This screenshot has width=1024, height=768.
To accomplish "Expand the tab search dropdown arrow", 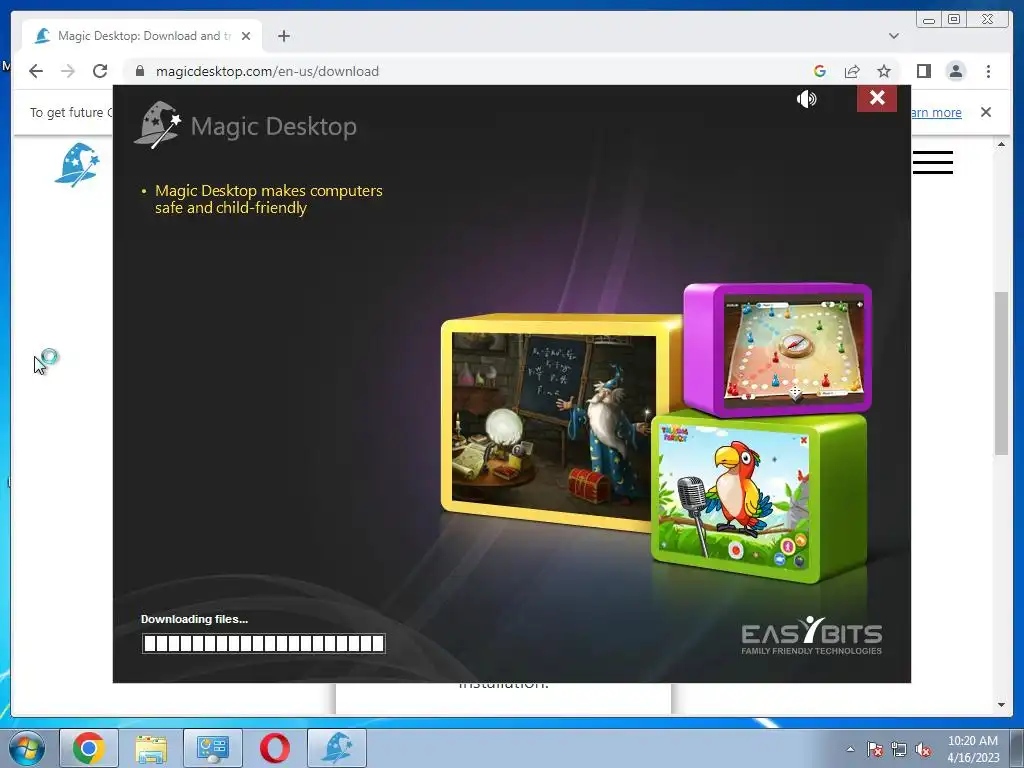I will (x=893, y=36).
